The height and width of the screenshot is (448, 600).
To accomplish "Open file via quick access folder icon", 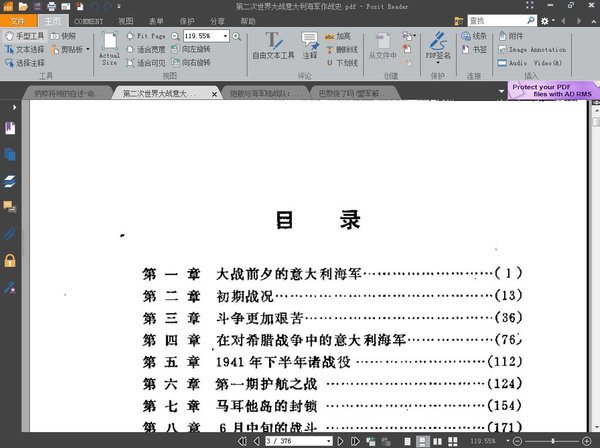I will [23, 6].
